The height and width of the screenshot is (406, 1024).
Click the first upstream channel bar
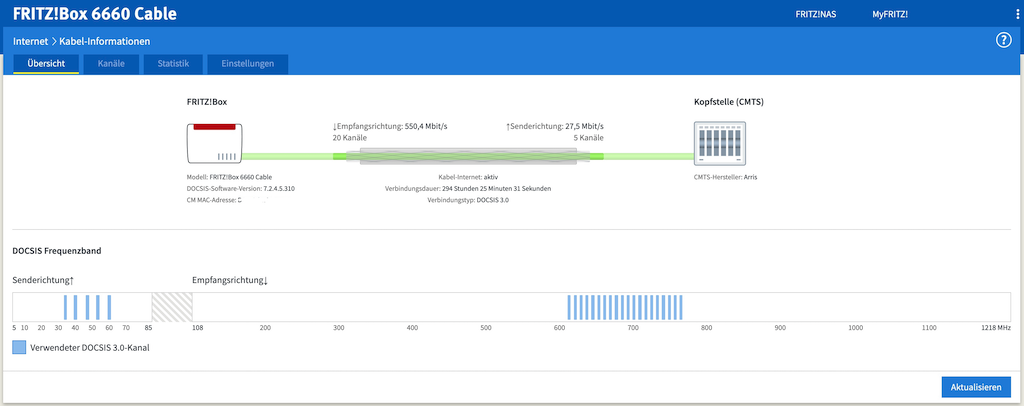pyautogui.click(x=66, y=306)
